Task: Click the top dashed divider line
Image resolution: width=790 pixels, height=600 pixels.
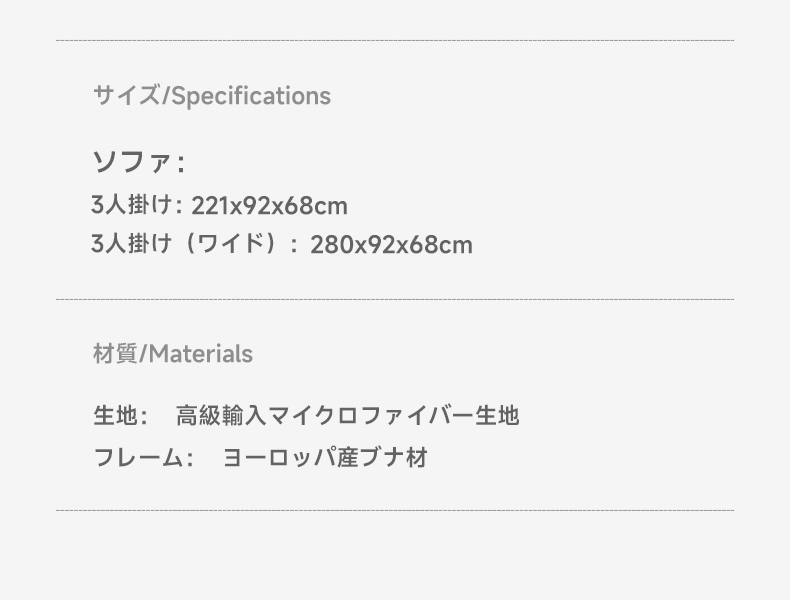Action: (395, 40)
